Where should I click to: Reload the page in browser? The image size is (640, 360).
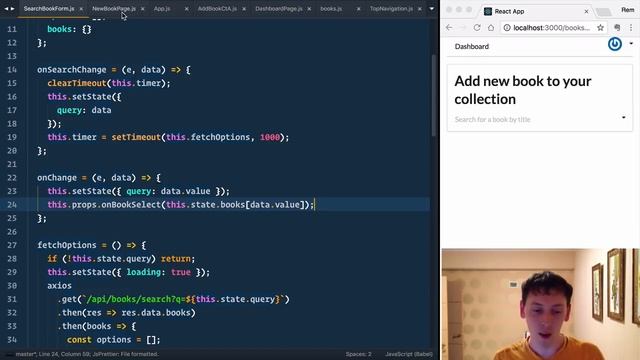point(477,27)
